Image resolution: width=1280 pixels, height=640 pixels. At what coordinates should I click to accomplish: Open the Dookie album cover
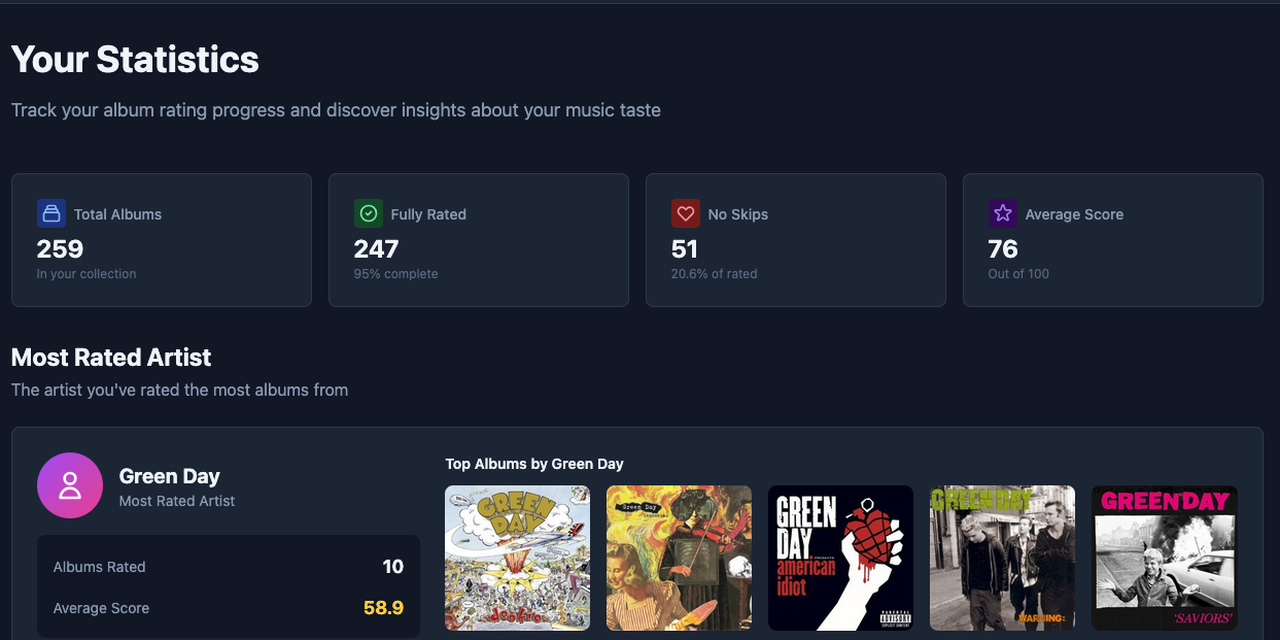pyautogui.click(x=517, y=558)
